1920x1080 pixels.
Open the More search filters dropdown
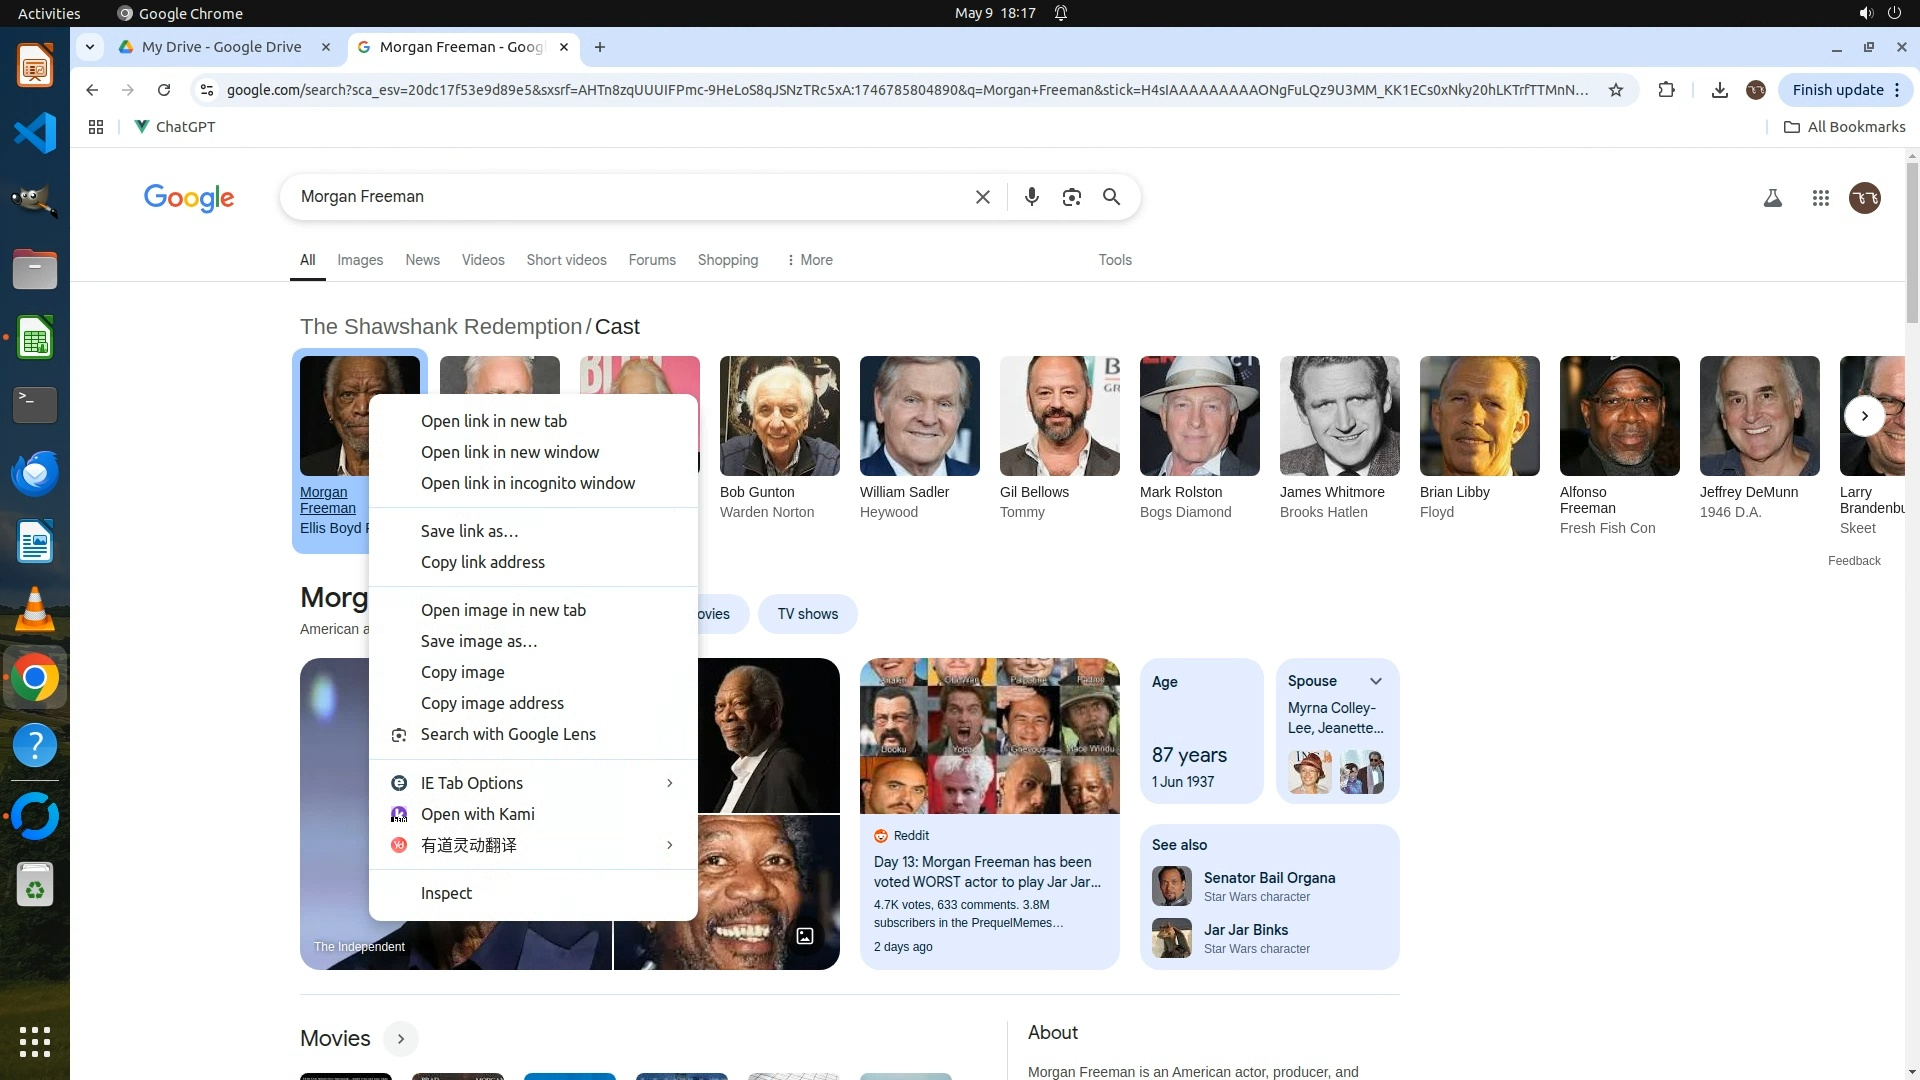tap(809, 260)
